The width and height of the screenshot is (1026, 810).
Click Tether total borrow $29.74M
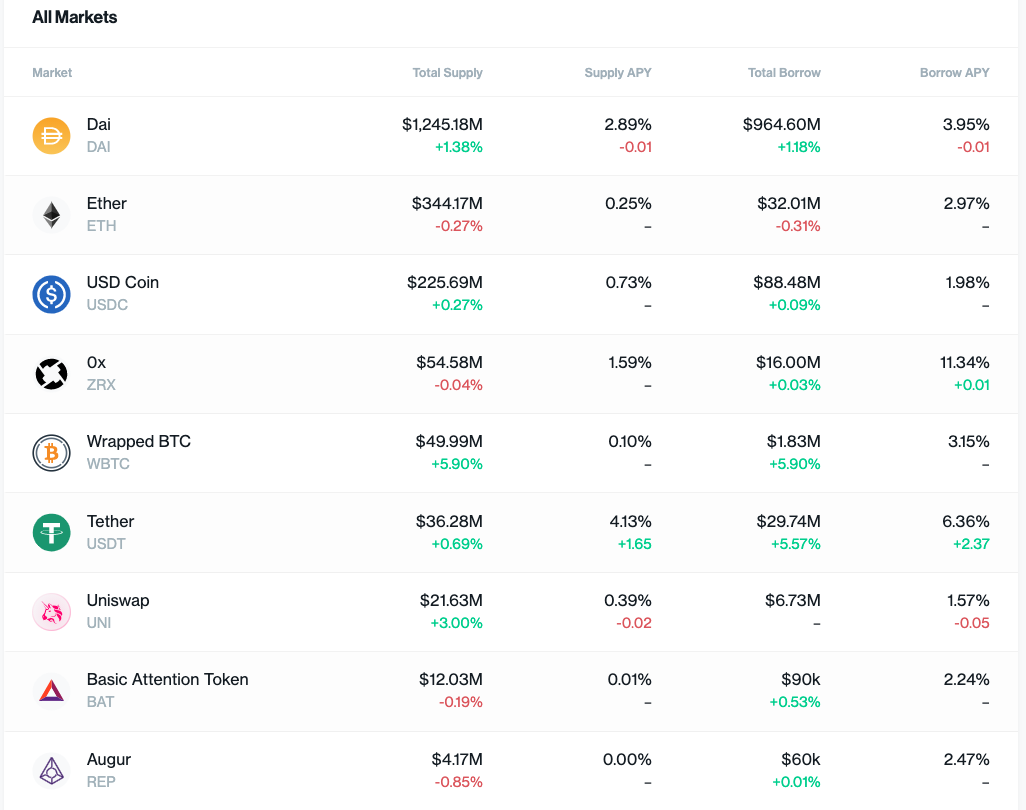(788, 521)
